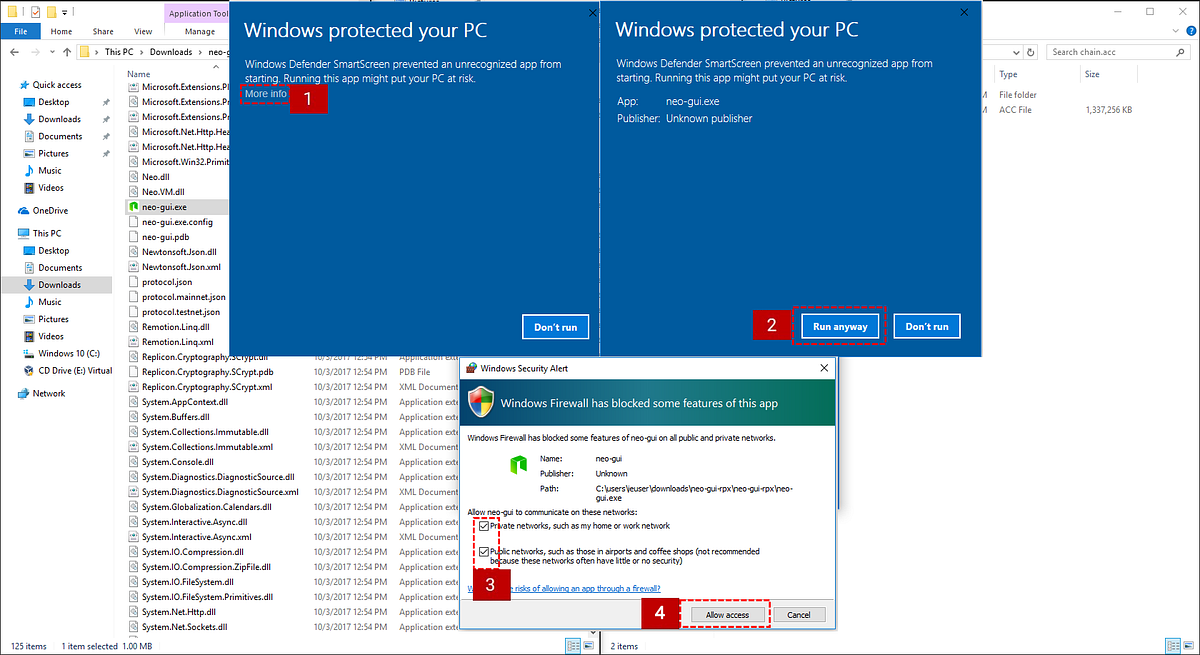Click Run anyway in right SmartScreen dialog
This screenshot has width=1200, height=655.
coord(840,327)
